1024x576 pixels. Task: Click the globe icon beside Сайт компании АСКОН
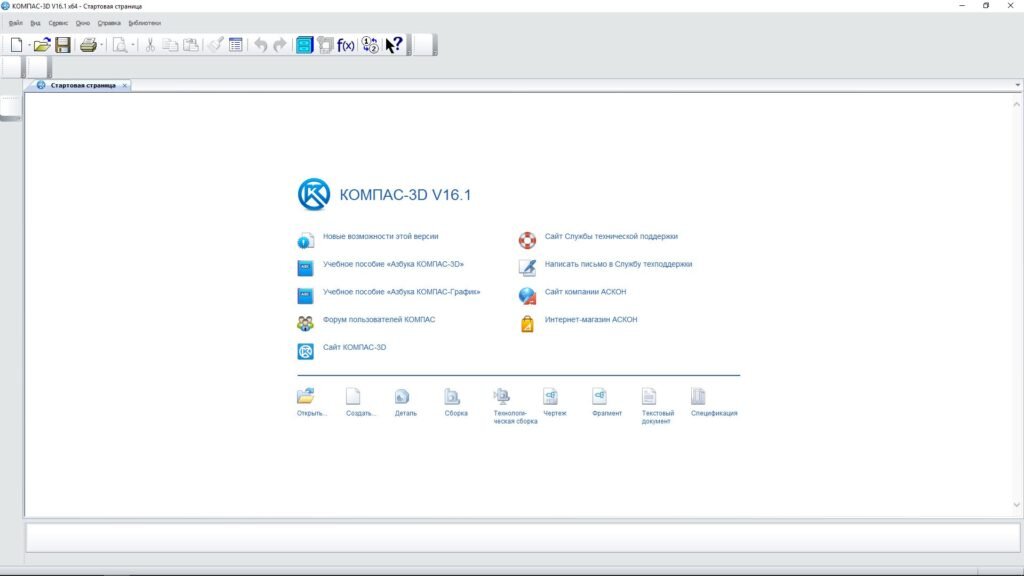pos(527,296)
